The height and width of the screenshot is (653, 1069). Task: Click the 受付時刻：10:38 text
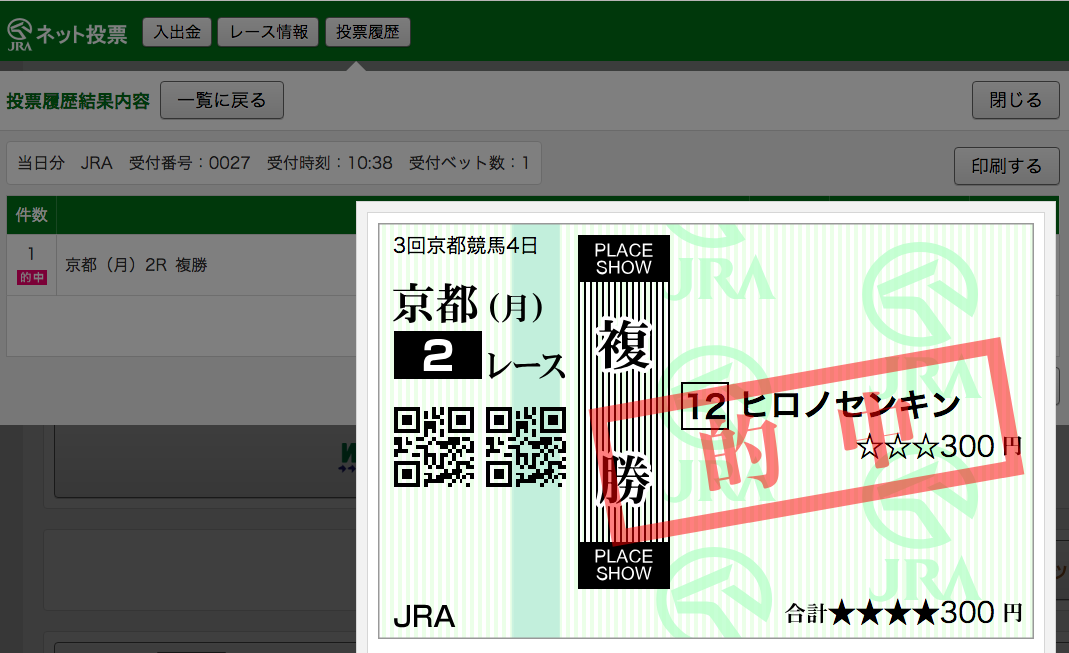pos(329,163)
